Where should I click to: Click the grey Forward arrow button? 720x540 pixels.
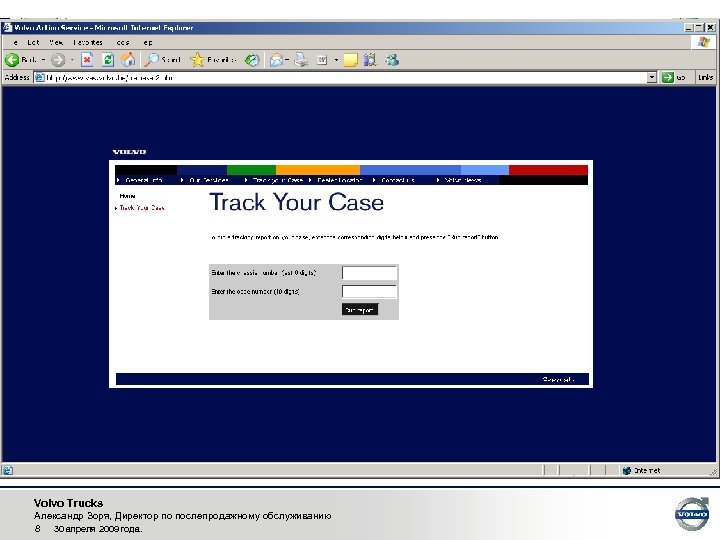click(x=58, y=60)
